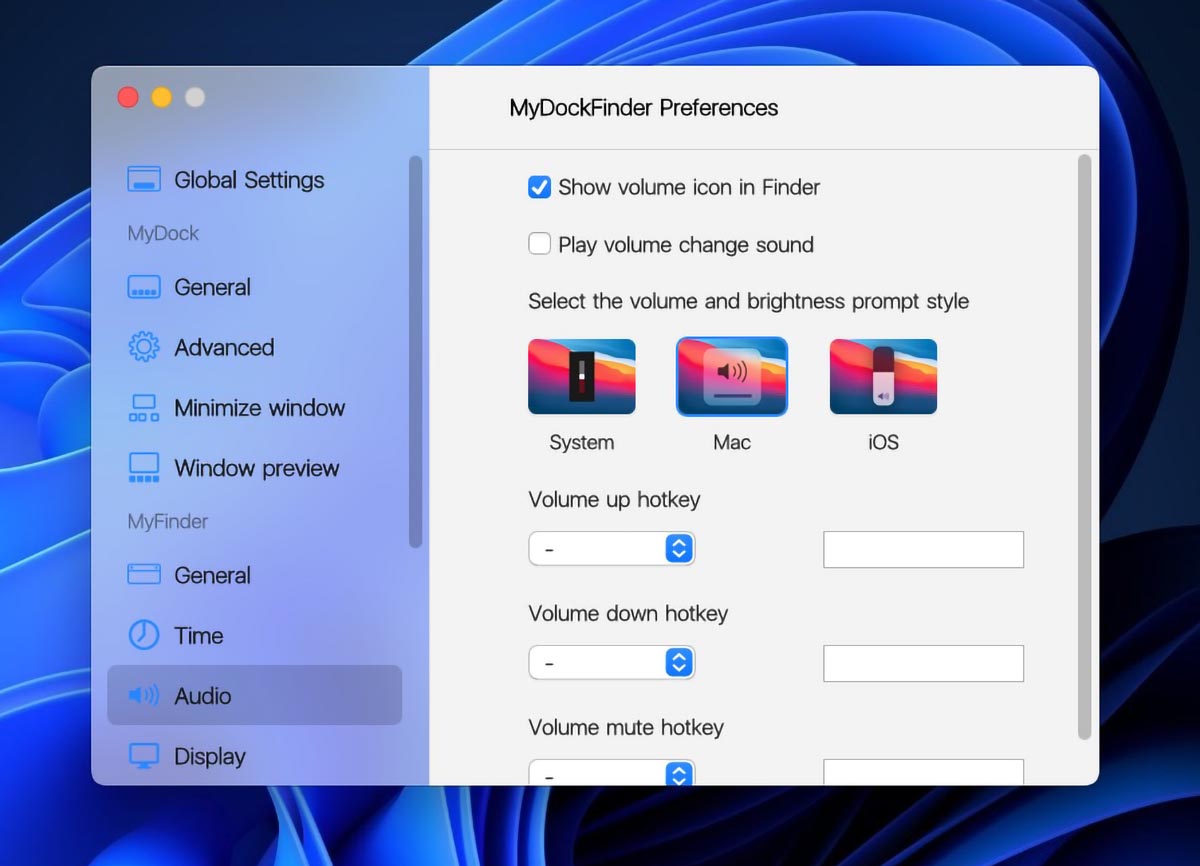Screen dimensions: 1200x866
Task: Expand the Volume up hotkey dropdown
Action: [x=611, y=549]
